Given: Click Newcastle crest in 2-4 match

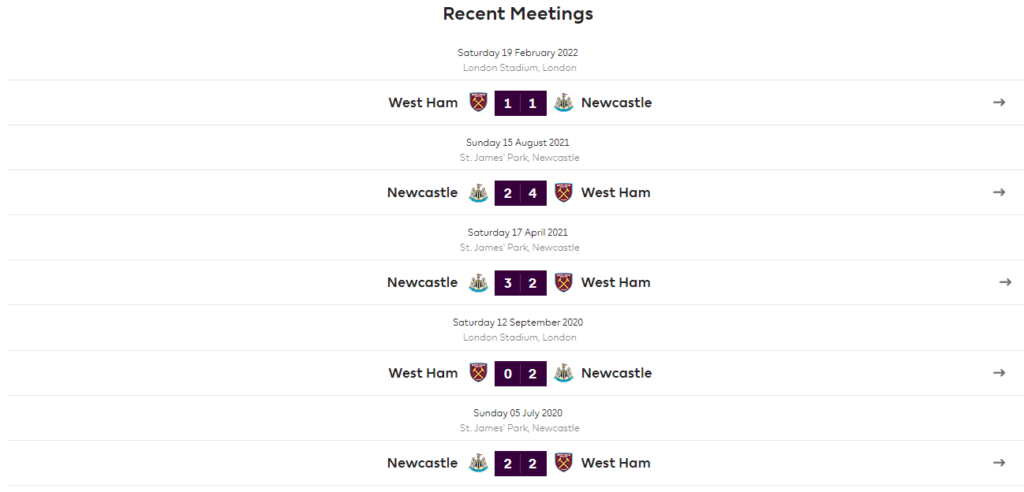Looking at the screenshot, I should 479,193.
